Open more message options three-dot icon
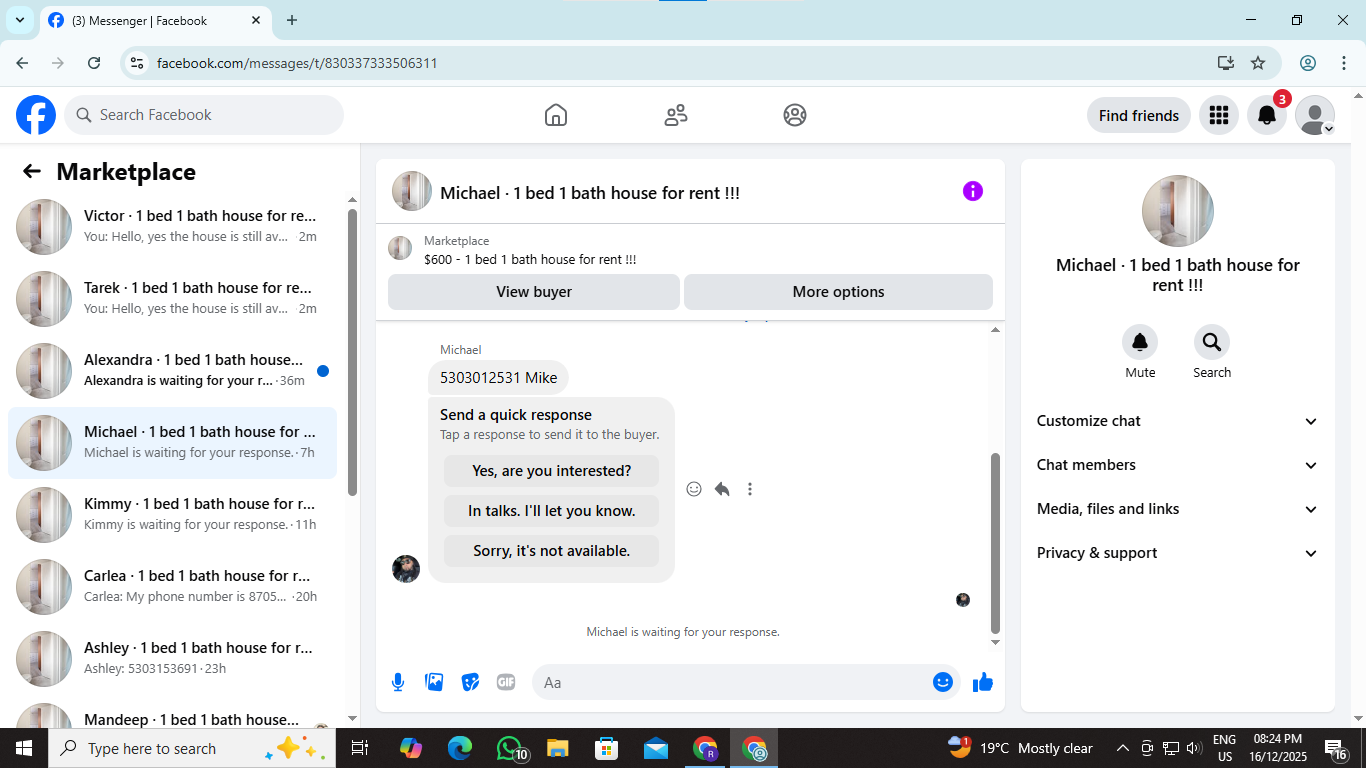This screenshot has height=768, width=1366. (x=750, y=489)
